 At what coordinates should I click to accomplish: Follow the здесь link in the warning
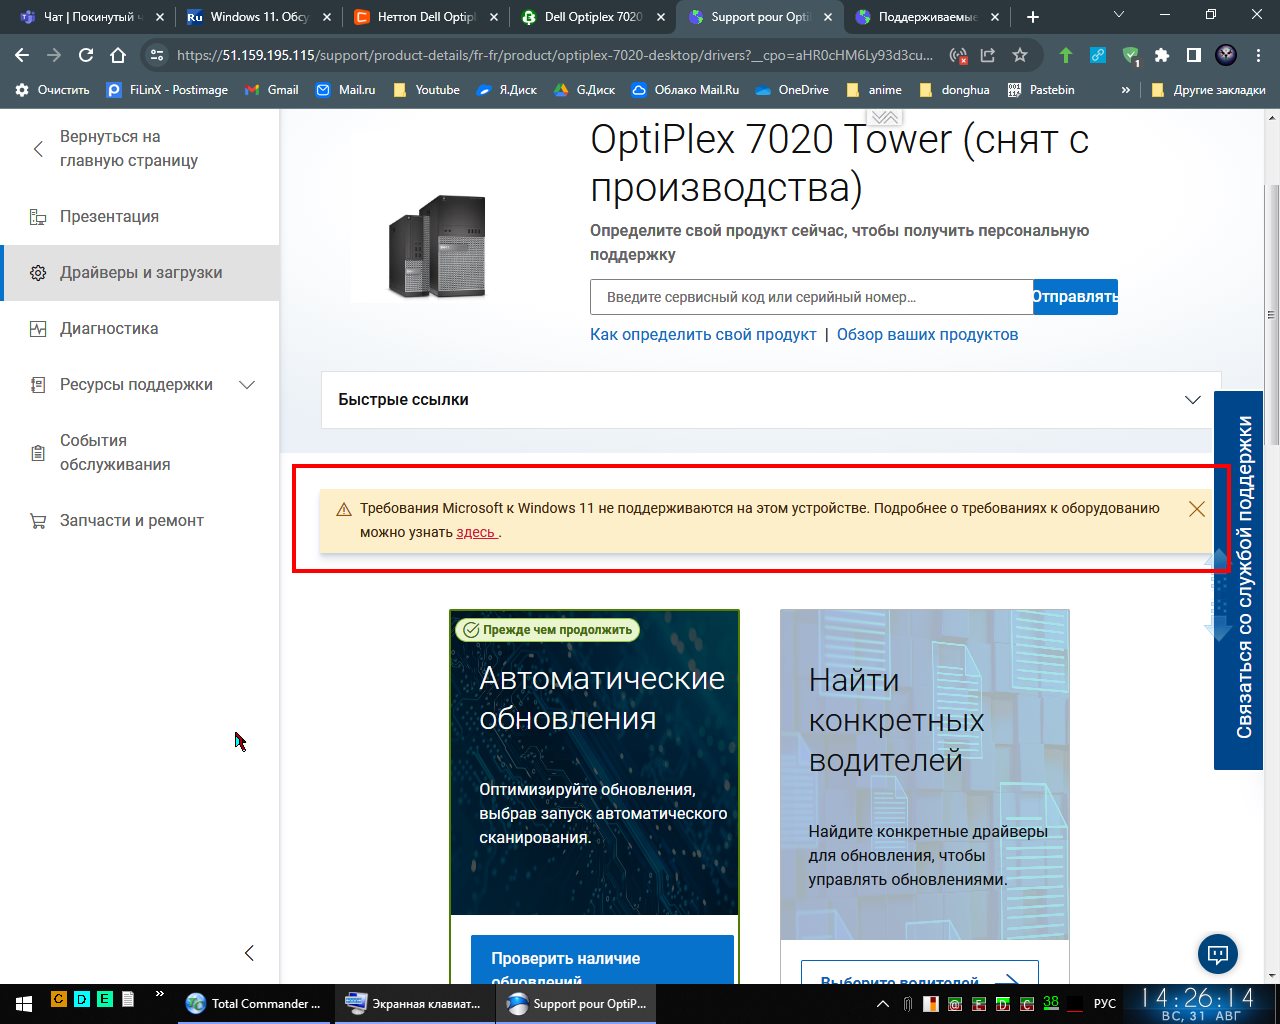coord(476,533)
